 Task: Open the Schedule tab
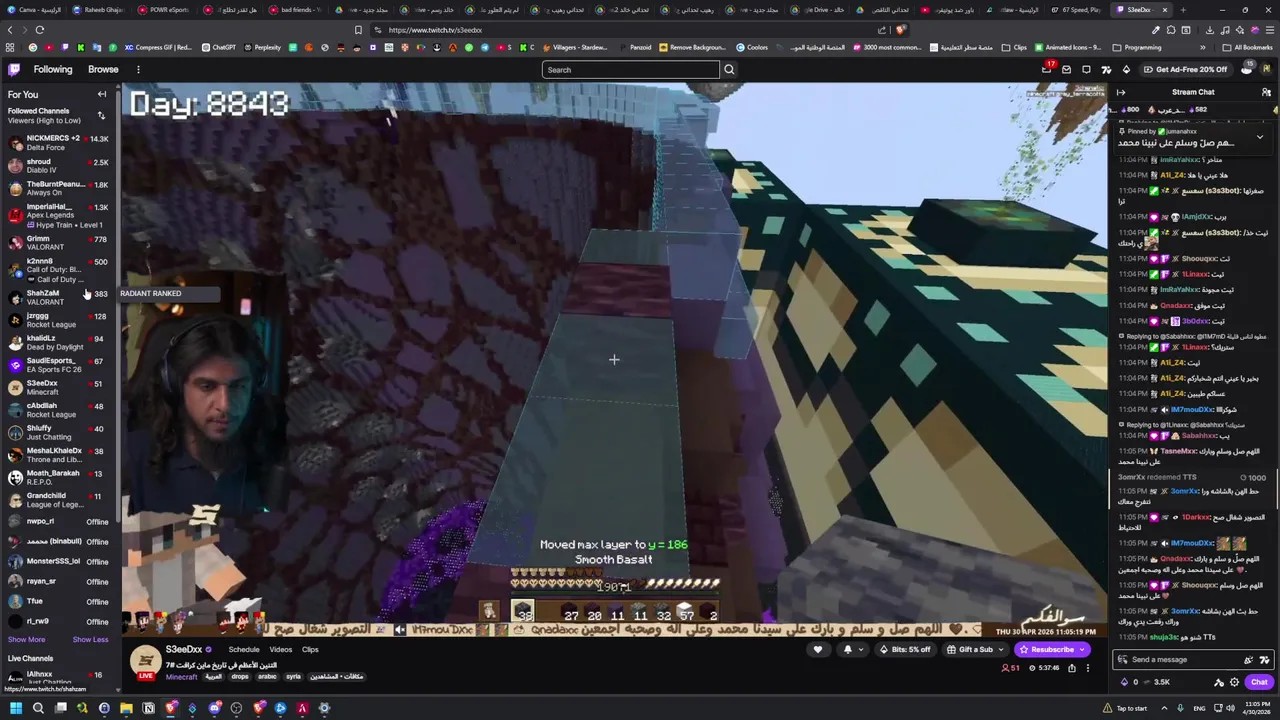[x=244, y=650]
